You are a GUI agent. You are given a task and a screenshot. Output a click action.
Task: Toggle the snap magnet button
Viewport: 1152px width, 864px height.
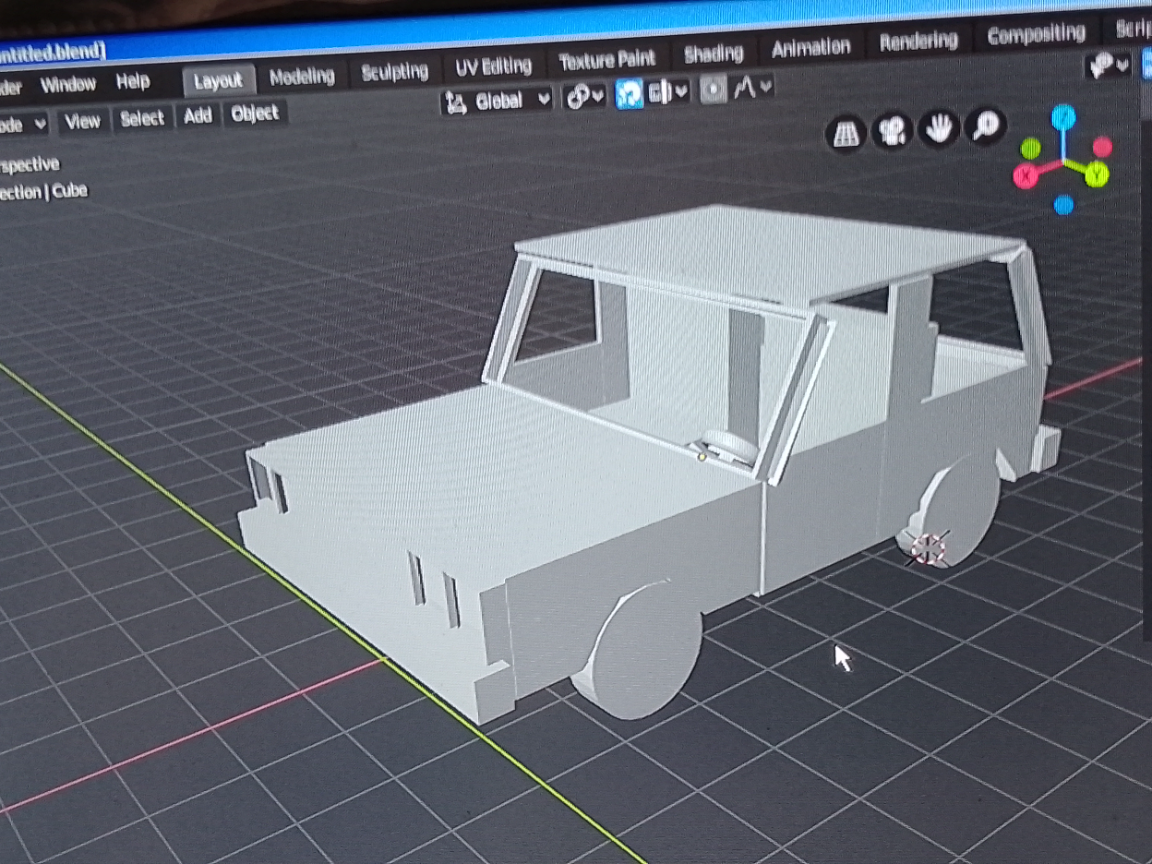pyautogui.click(x=629, y=93)
